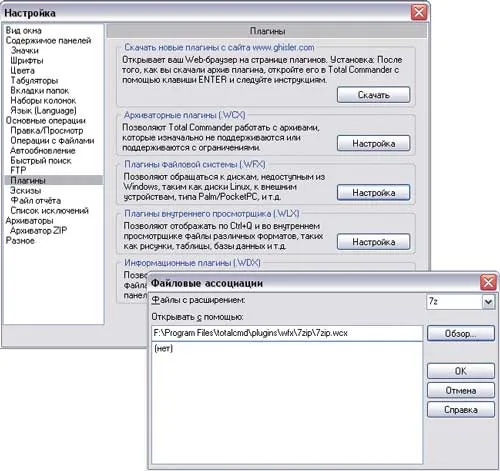Select 'Основные операции' in list
The height and width of the screenshot is (471, 500).
tap(46, 120)
